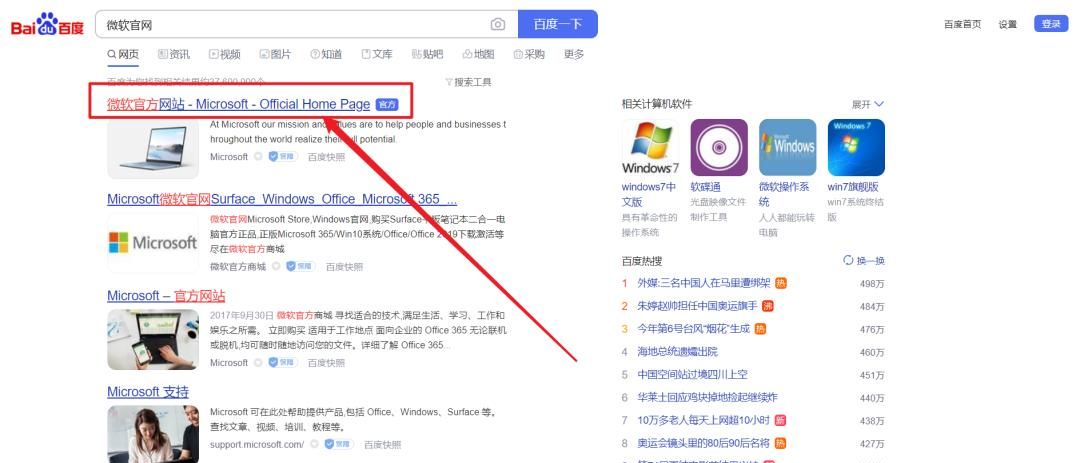The image size is (1080, 463).
Task: Open hot search 华莱士回应鸡块掉地捡起继续炸
Action: pos(707,398)
